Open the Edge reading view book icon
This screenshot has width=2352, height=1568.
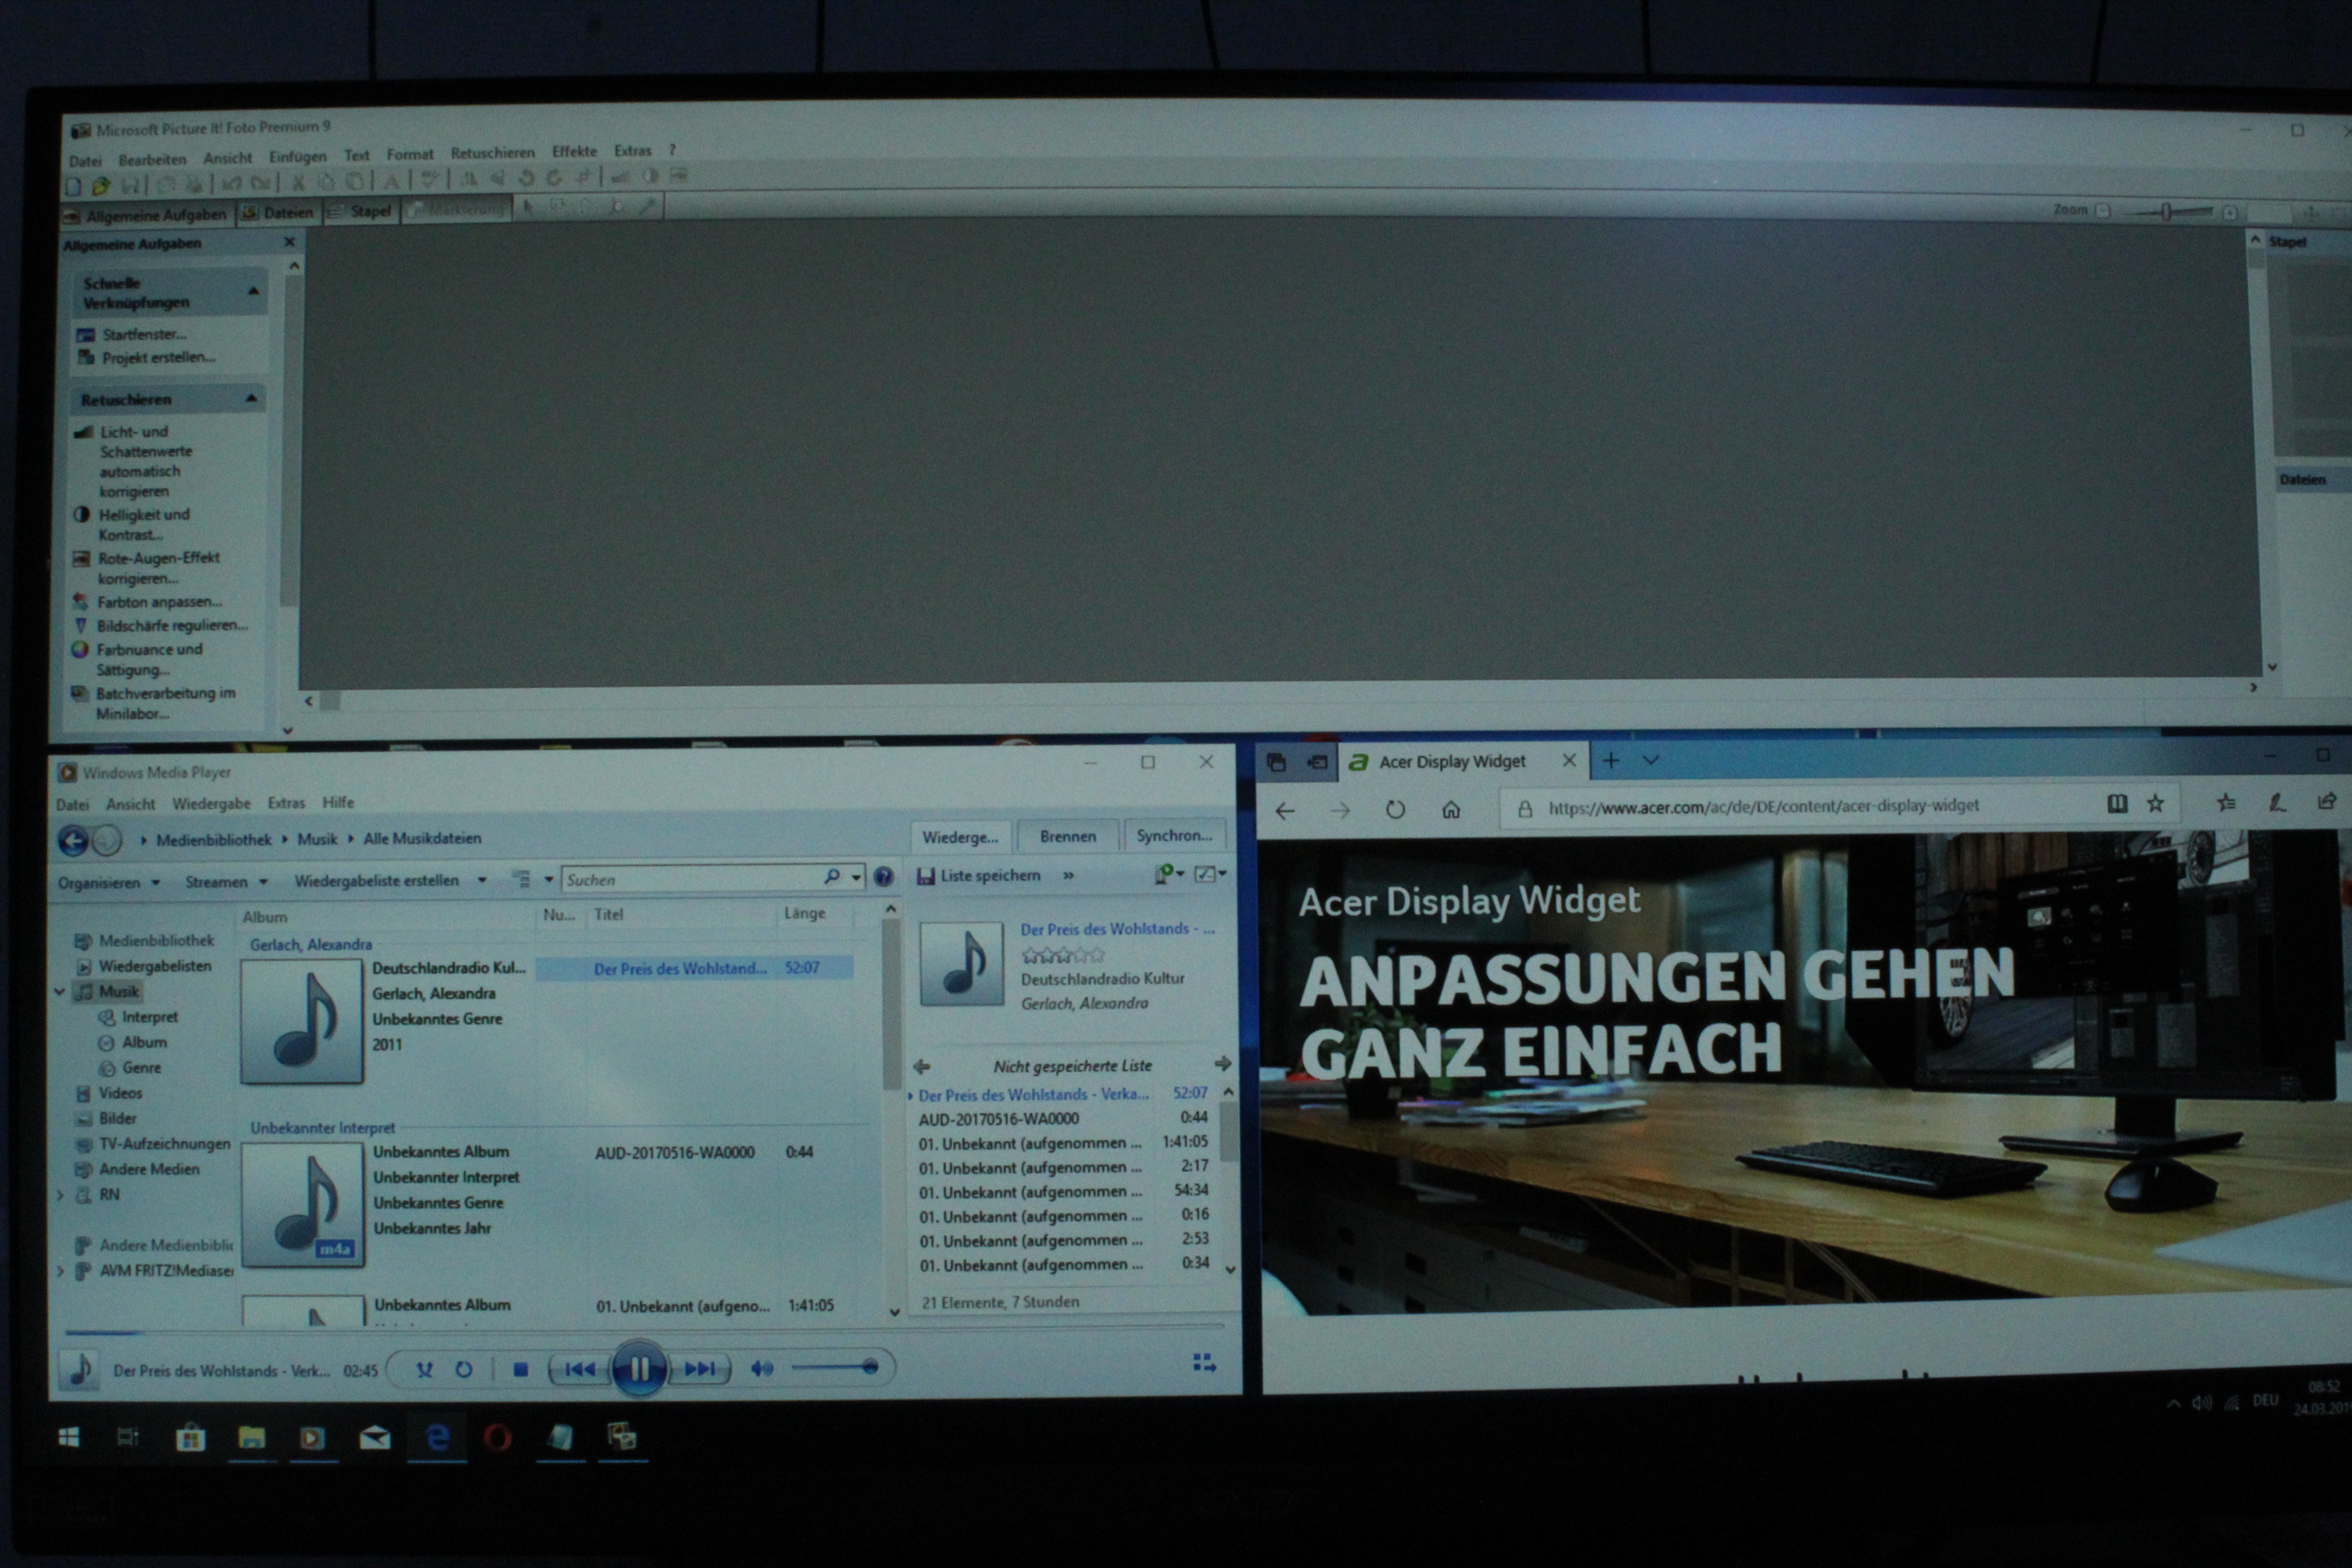2117,803
